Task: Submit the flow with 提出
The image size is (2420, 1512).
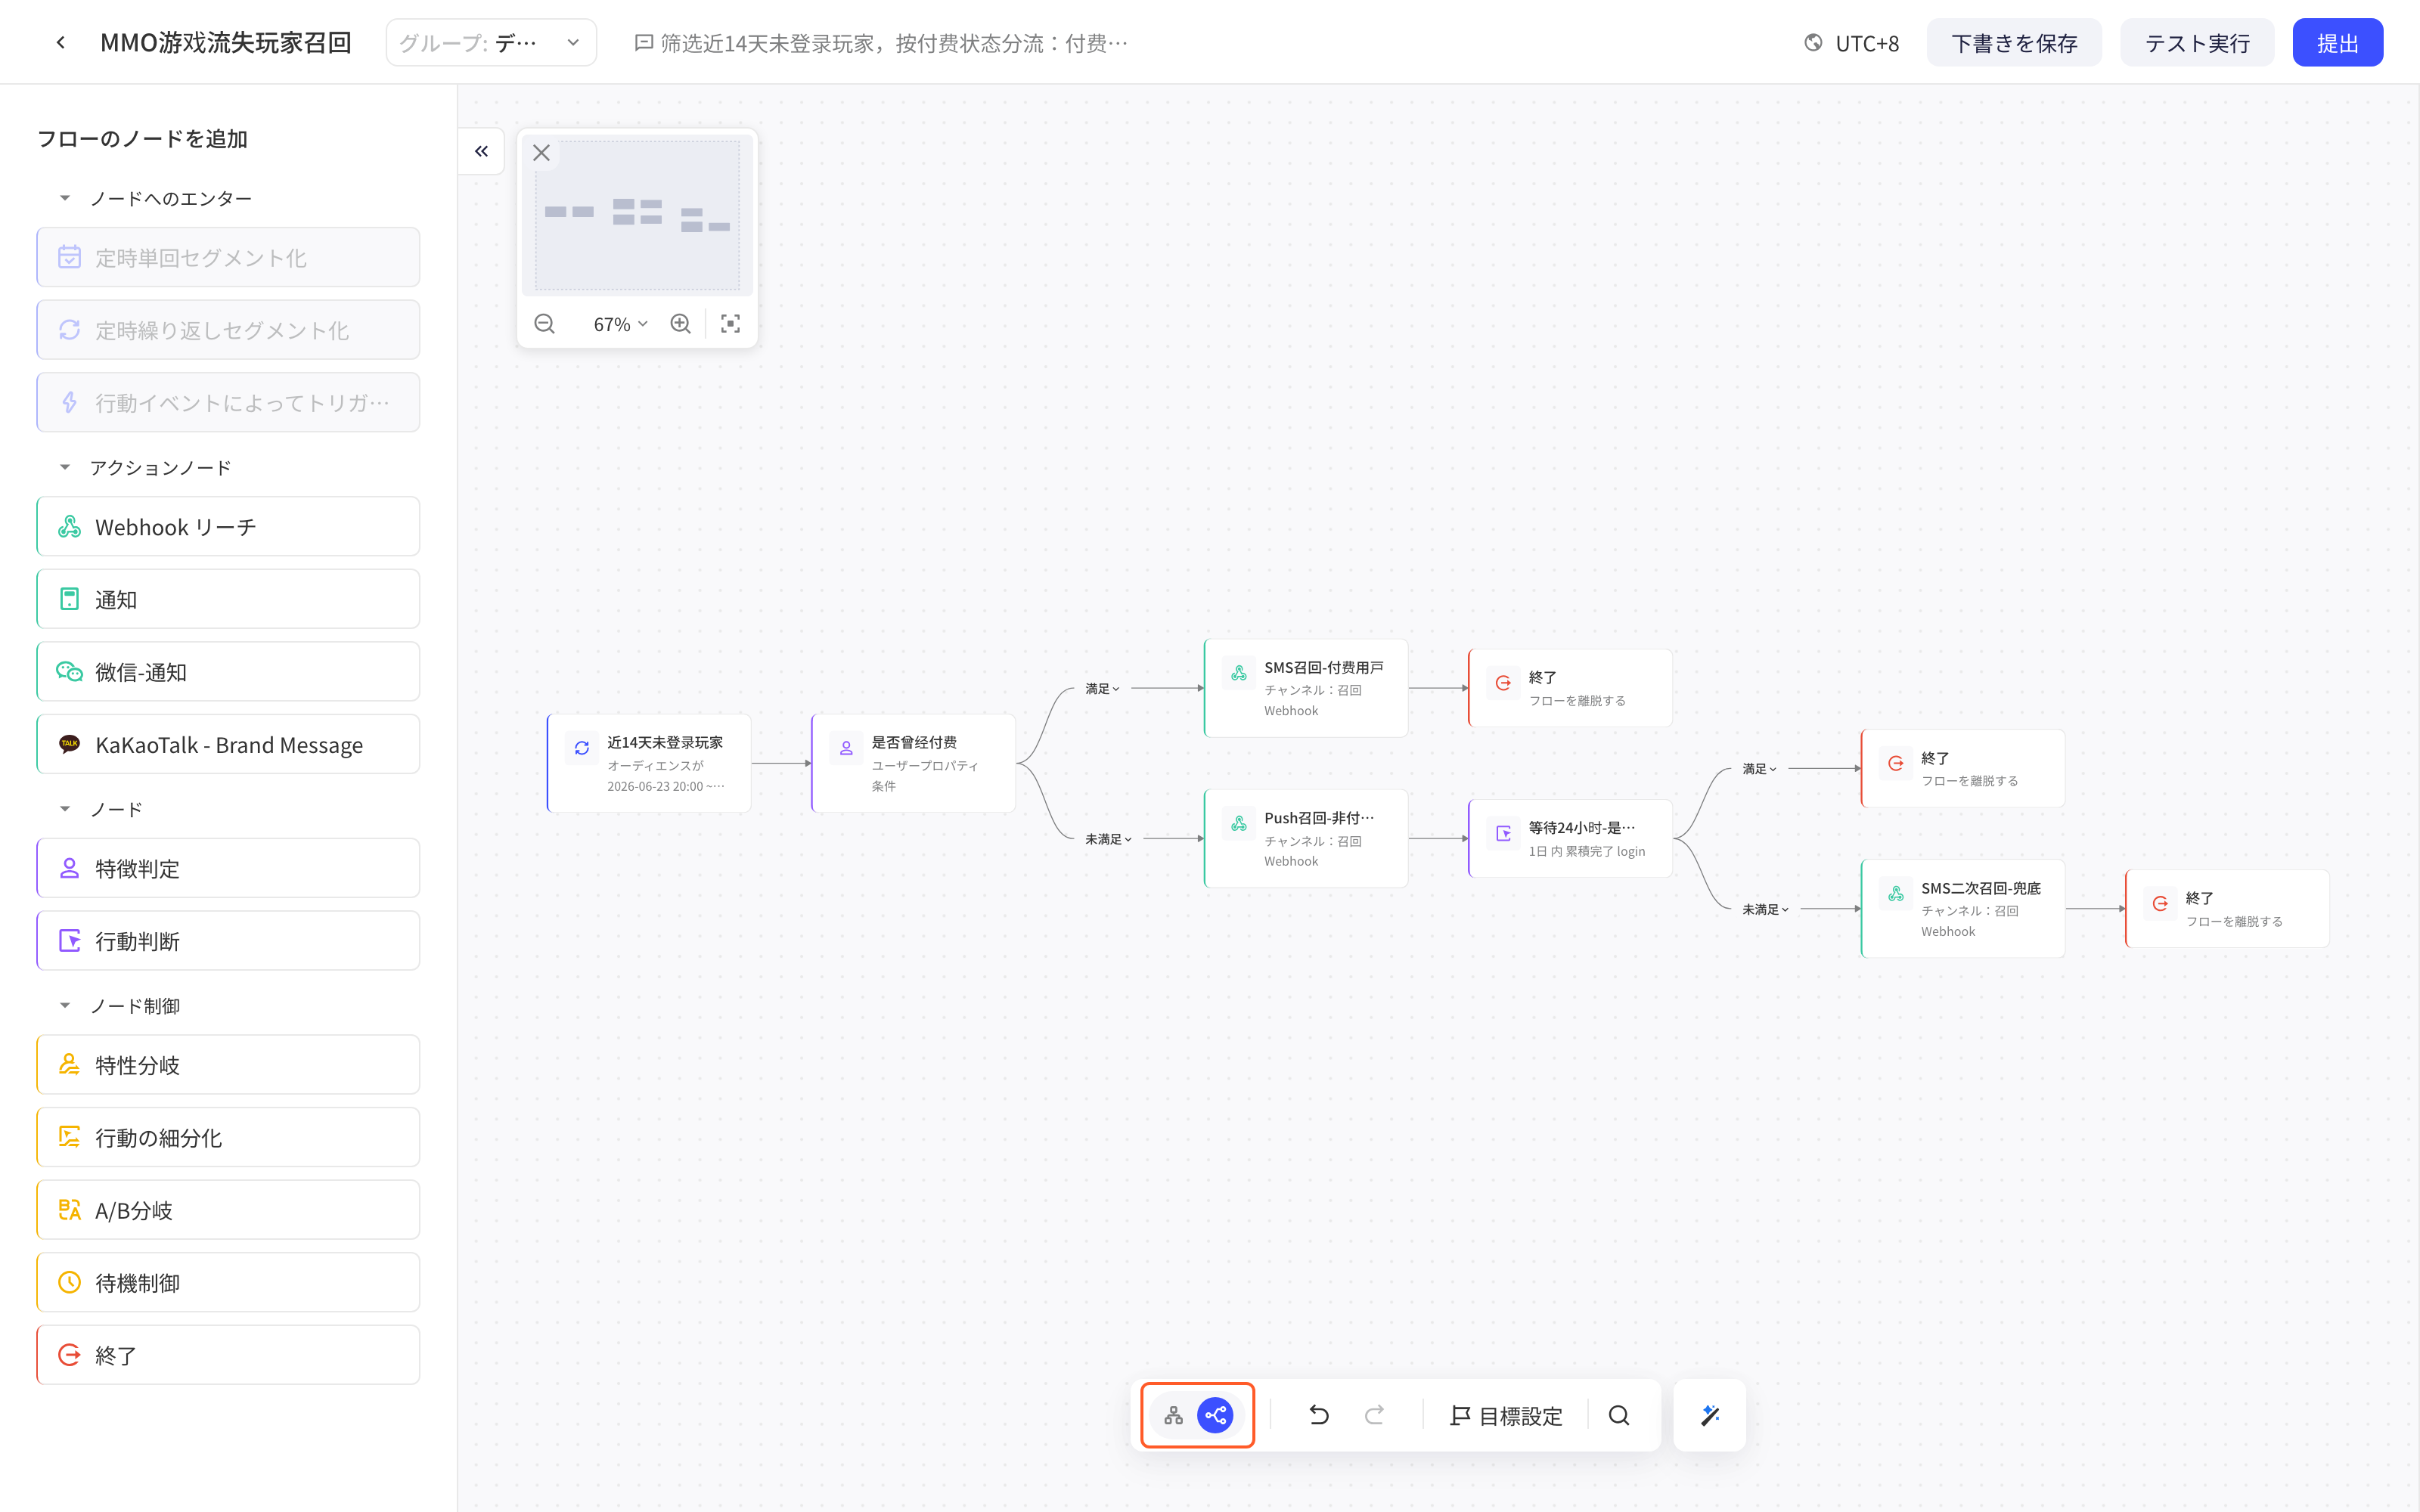Action: (x=2337, y=43)
